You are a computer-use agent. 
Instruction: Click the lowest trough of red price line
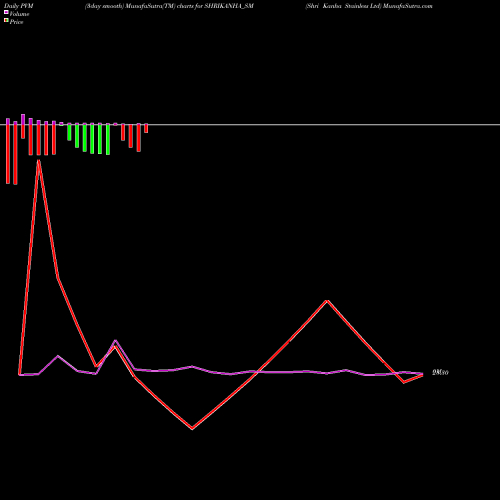click(192, 428)
